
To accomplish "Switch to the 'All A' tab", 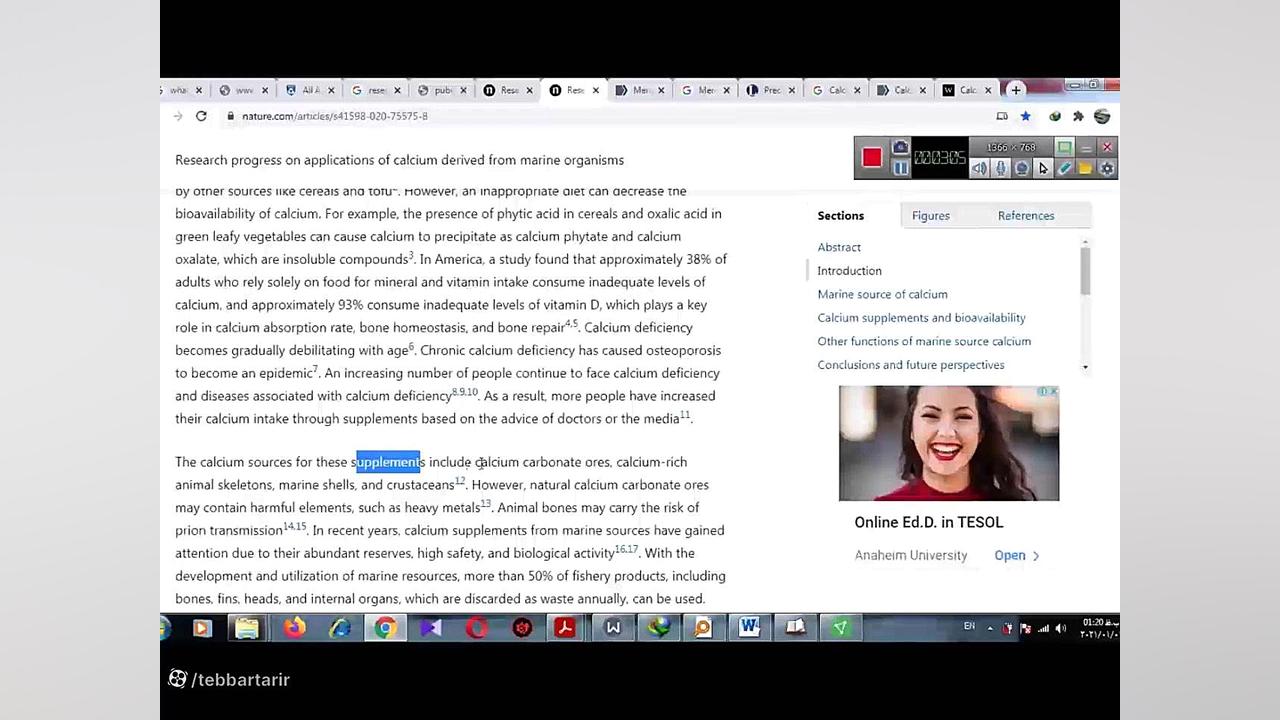I will (x=309, y=90).
